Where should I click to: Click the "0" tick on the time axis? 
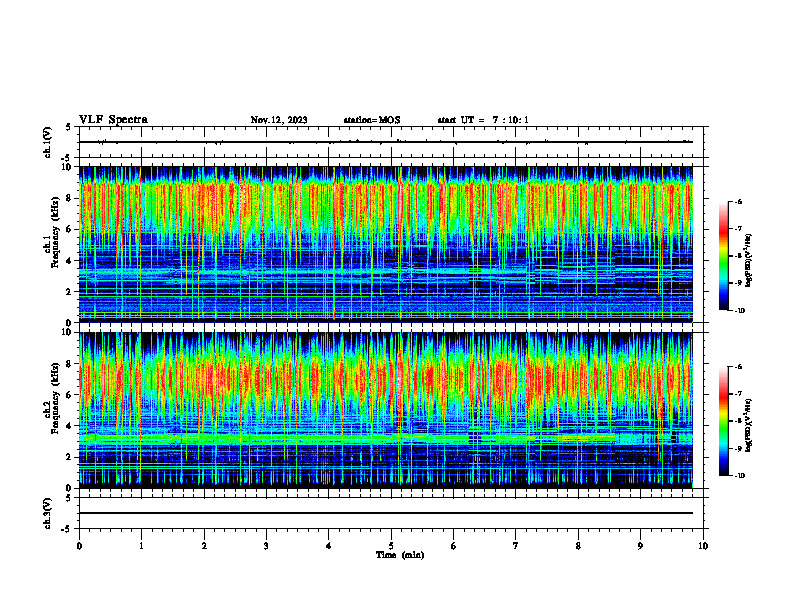(79, 546)
